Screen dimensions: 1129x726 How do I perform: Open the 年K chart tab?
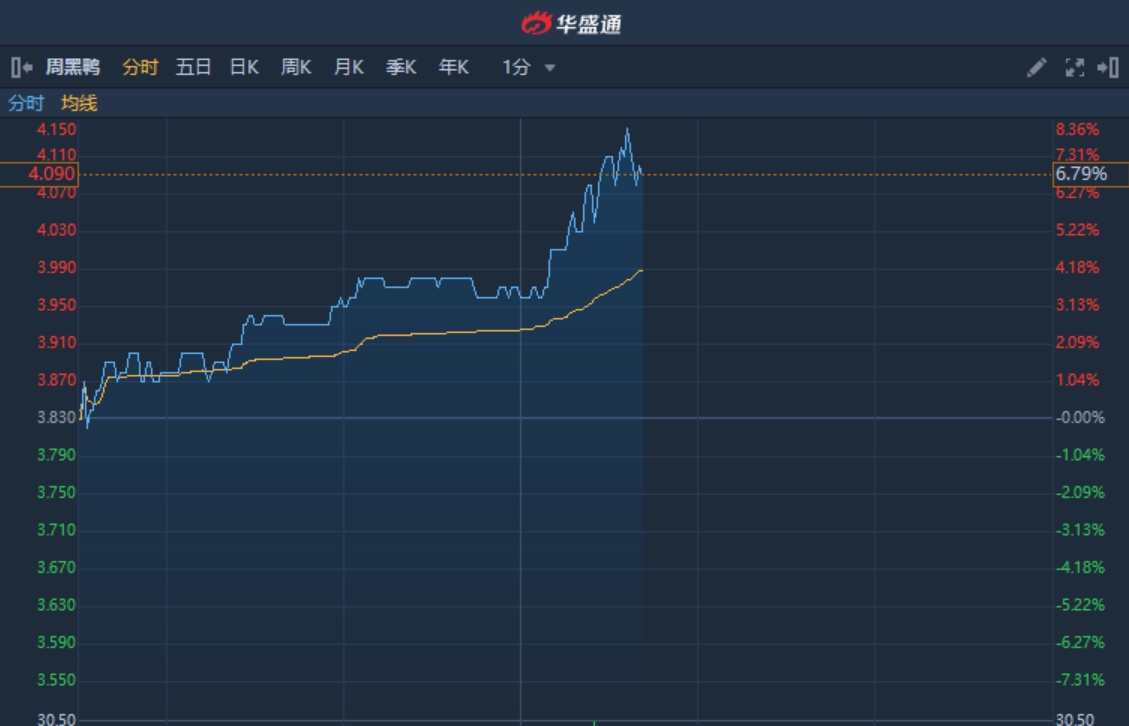453,67
